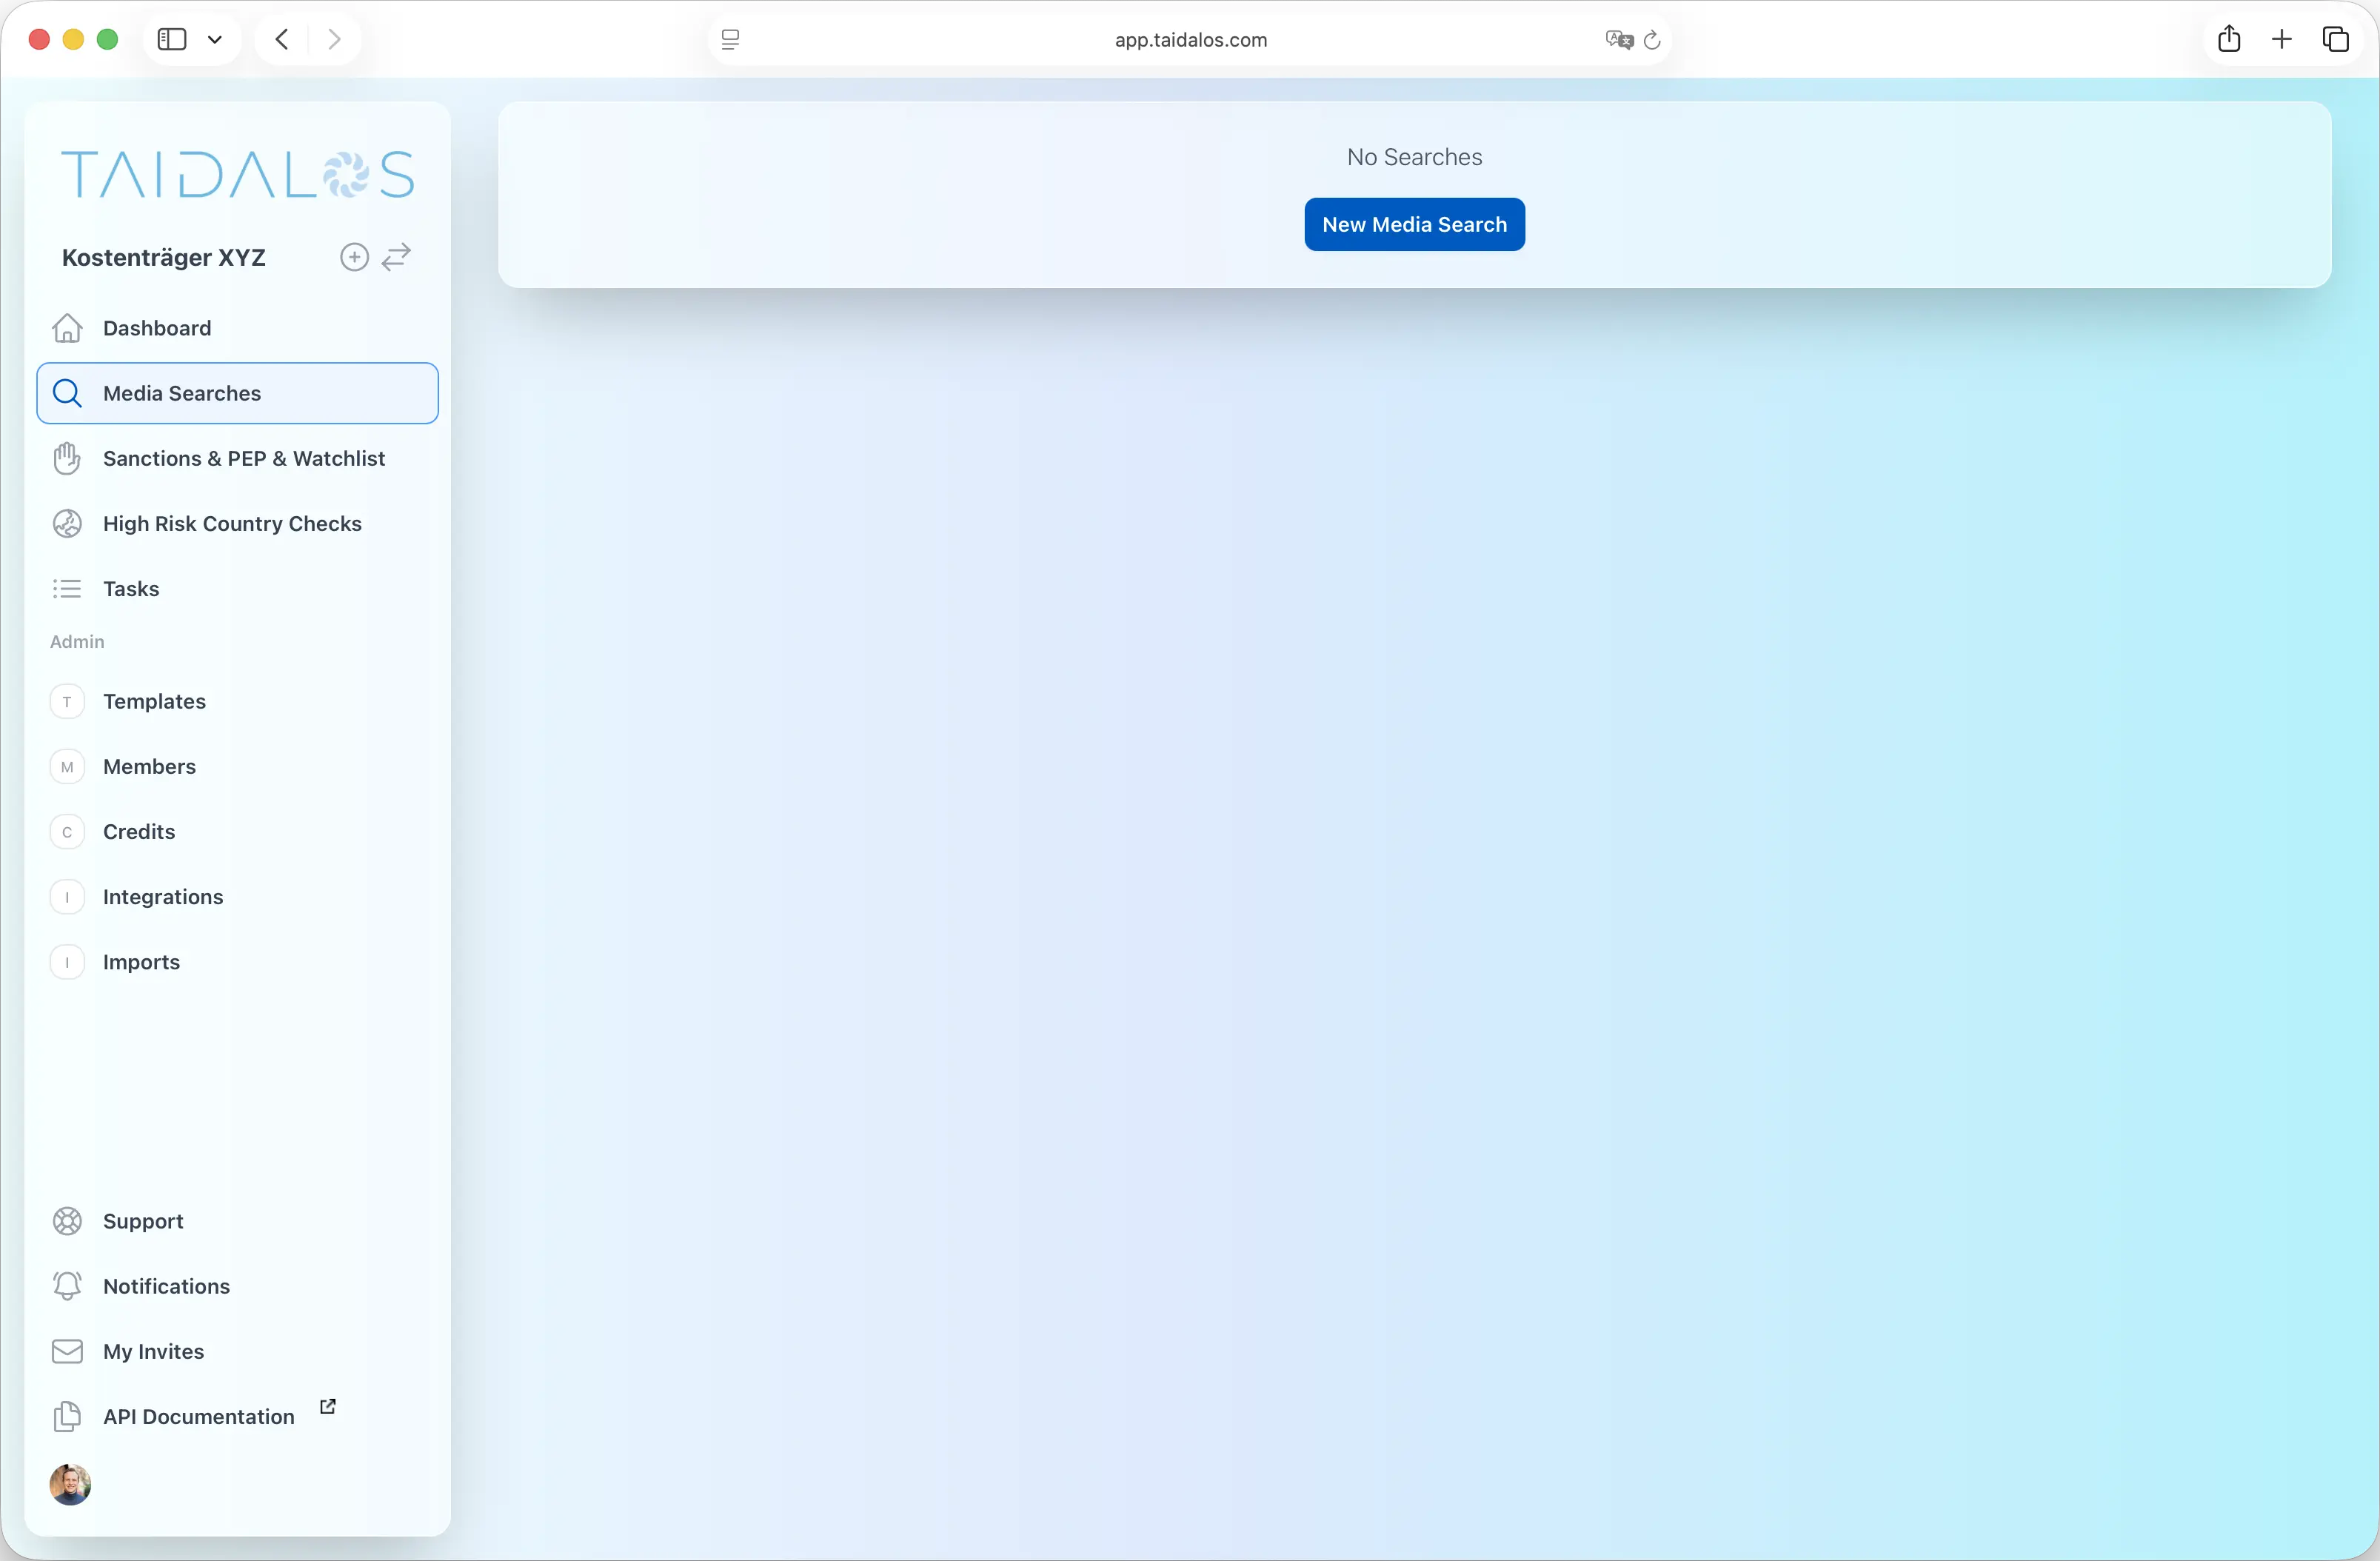Click the My Invites envelope icon
This screenshot has width=2380, height=1561.
pyautogui.click(x=67, y=1351)
